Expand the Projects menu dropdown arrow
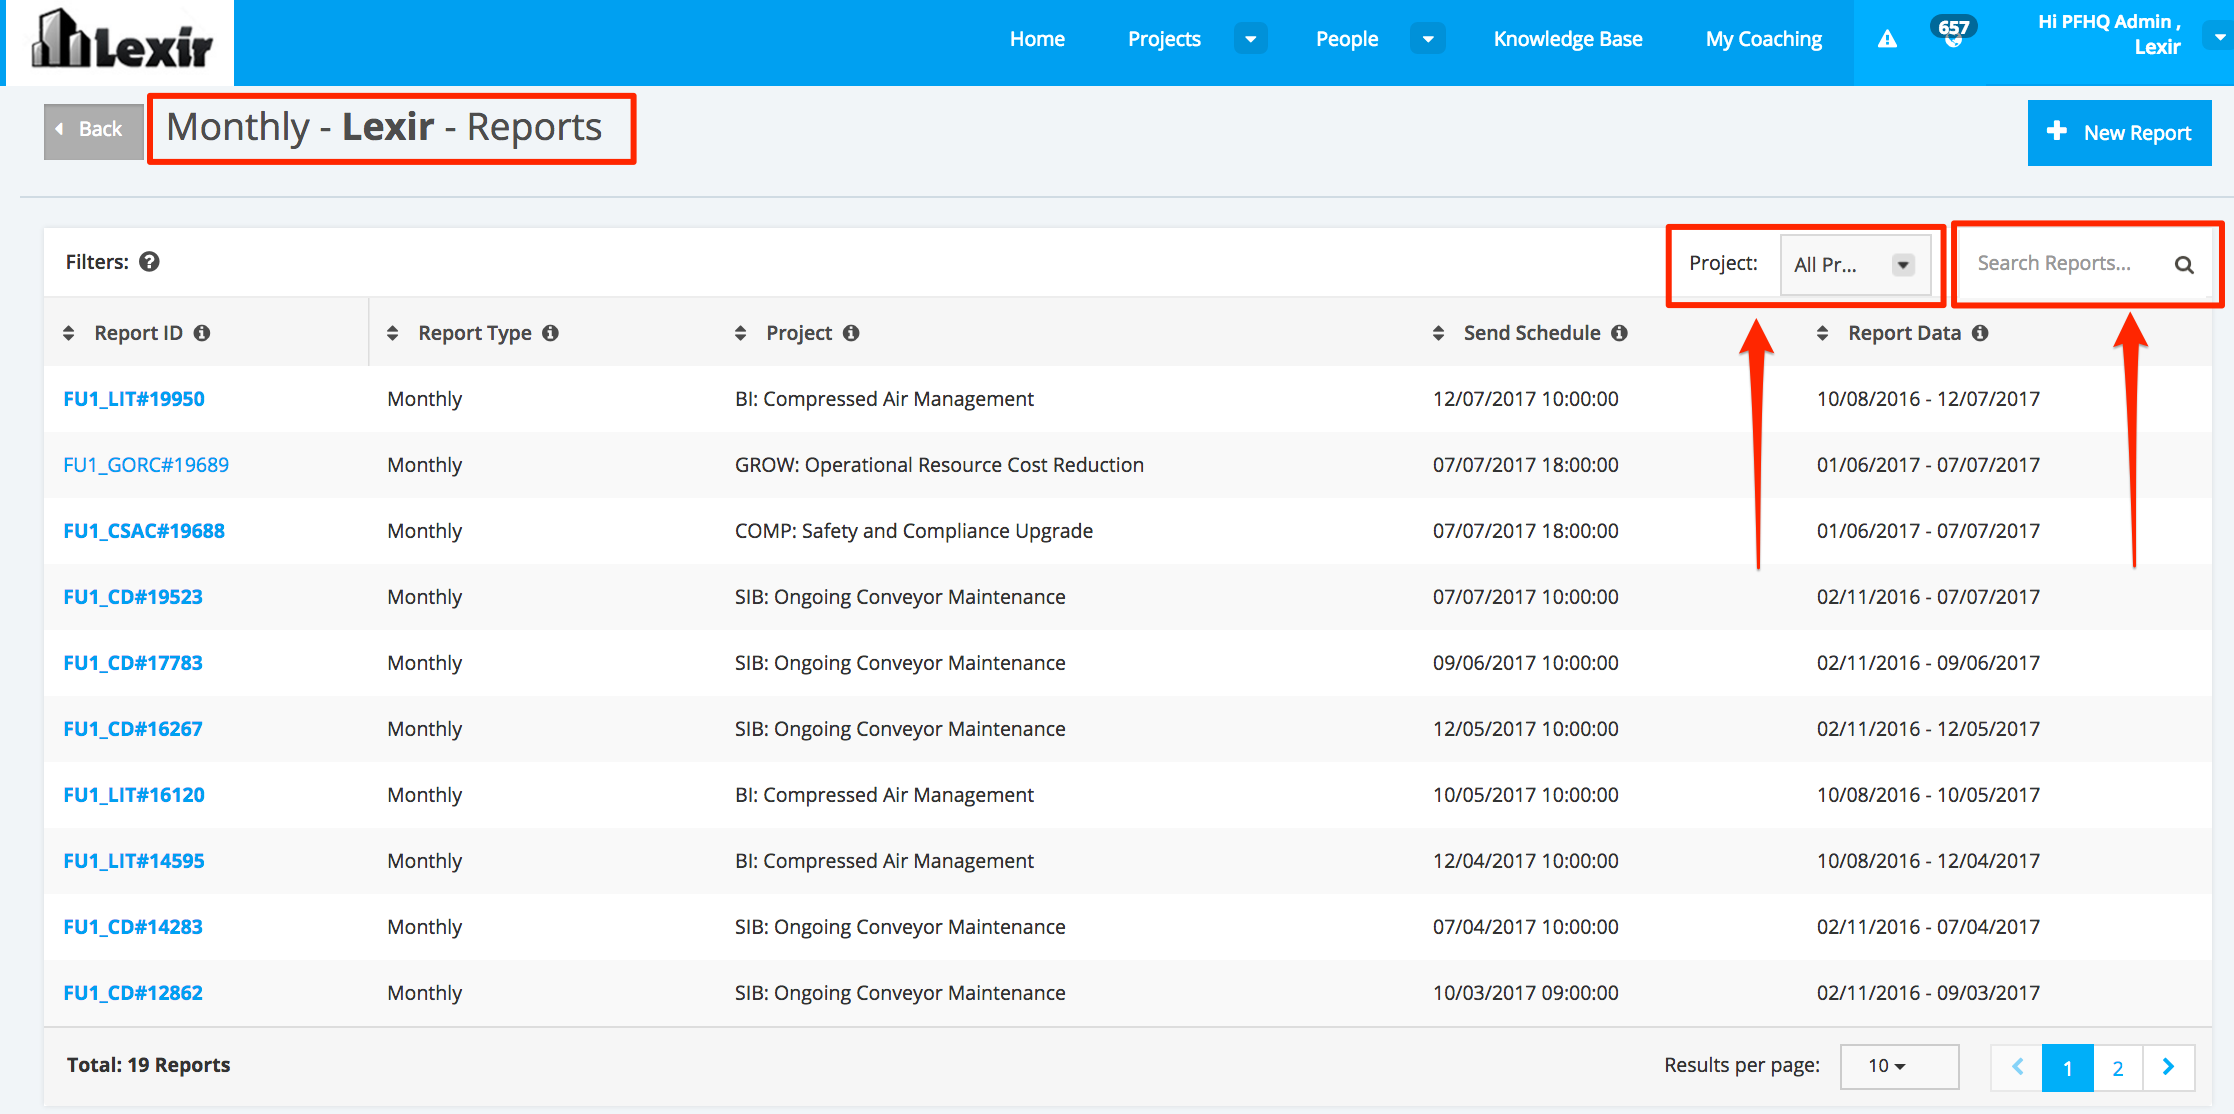This screenshot has height=1114, width=2234. point(1250,39)
